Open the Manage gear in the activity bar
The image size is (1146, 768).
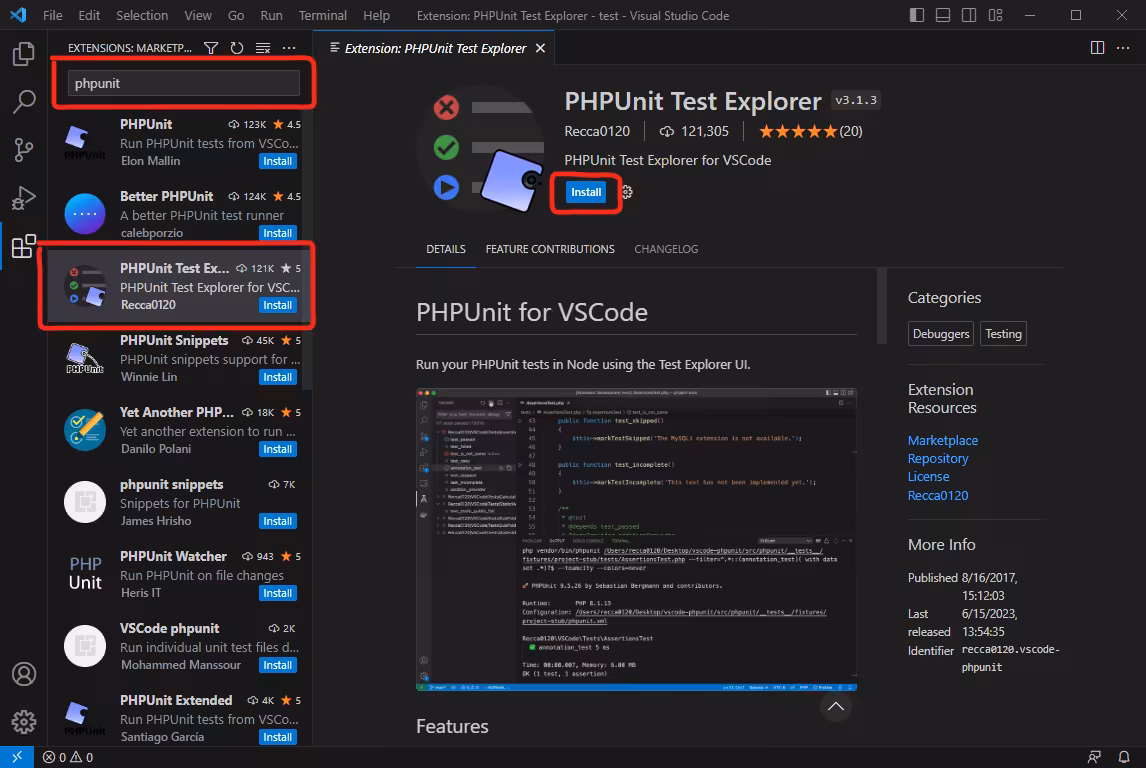click(23, 722)
